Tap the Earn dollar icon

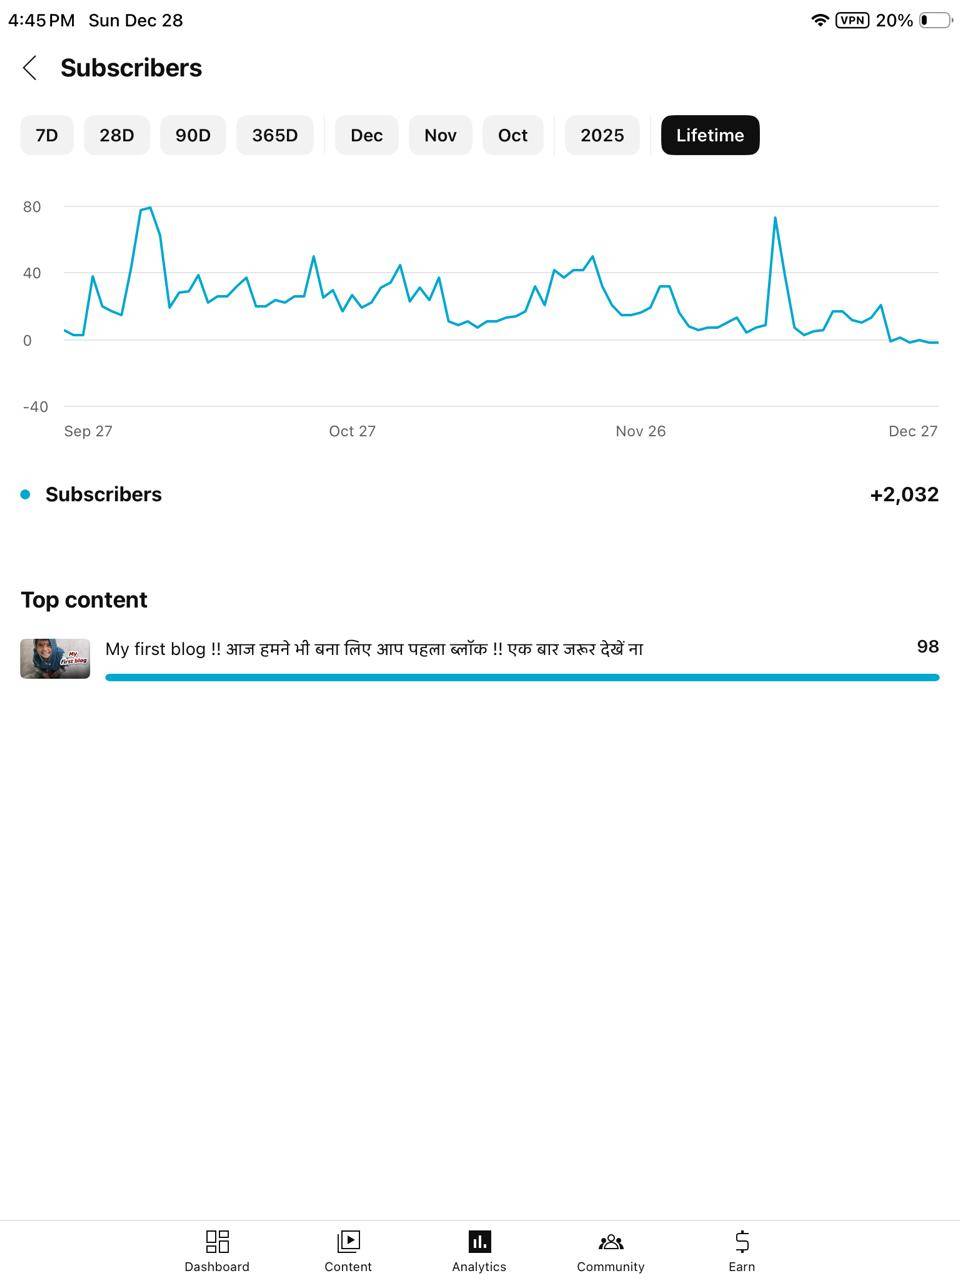point(742,1241)
